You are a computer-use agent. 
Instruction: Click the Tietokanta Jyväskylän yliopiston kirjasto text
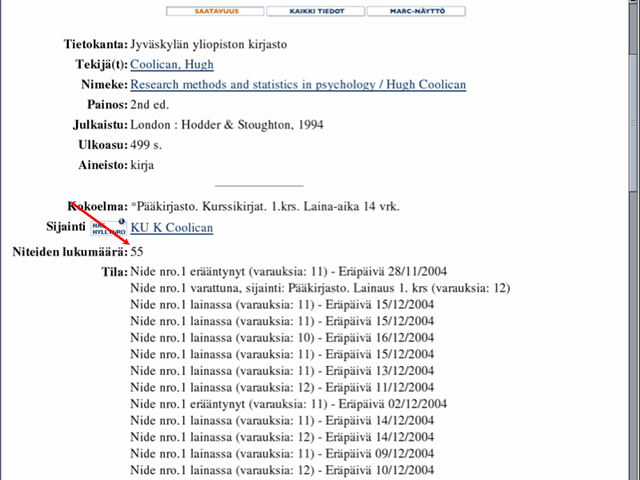pyautogui.click(x=209, y=44)
